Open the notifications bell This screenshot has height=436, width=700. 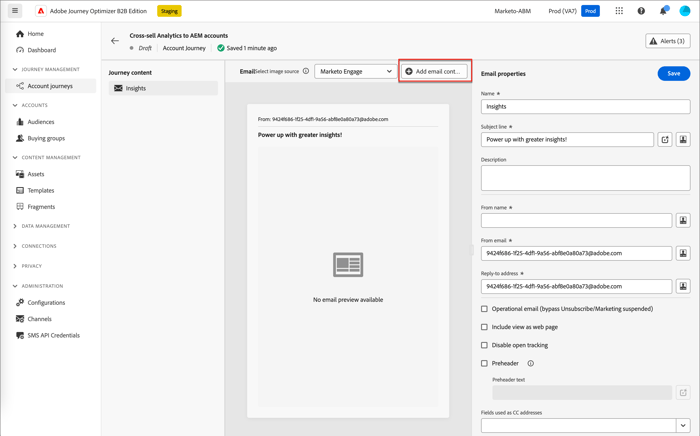pos(663,11)
